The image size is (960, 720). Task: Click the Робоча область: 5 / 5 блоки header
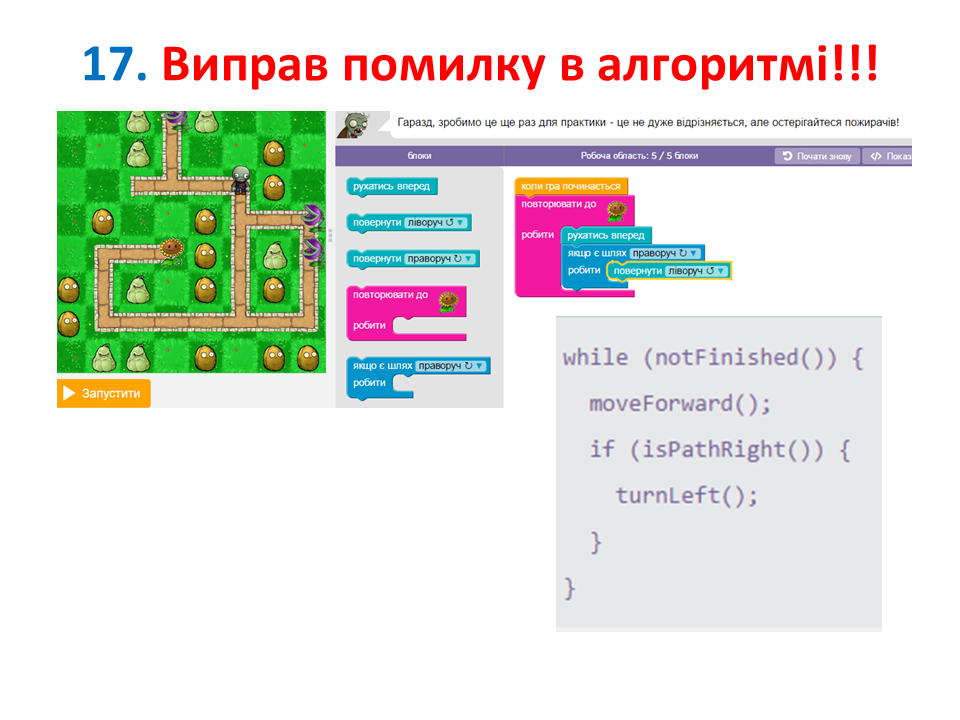coord(639,156)
